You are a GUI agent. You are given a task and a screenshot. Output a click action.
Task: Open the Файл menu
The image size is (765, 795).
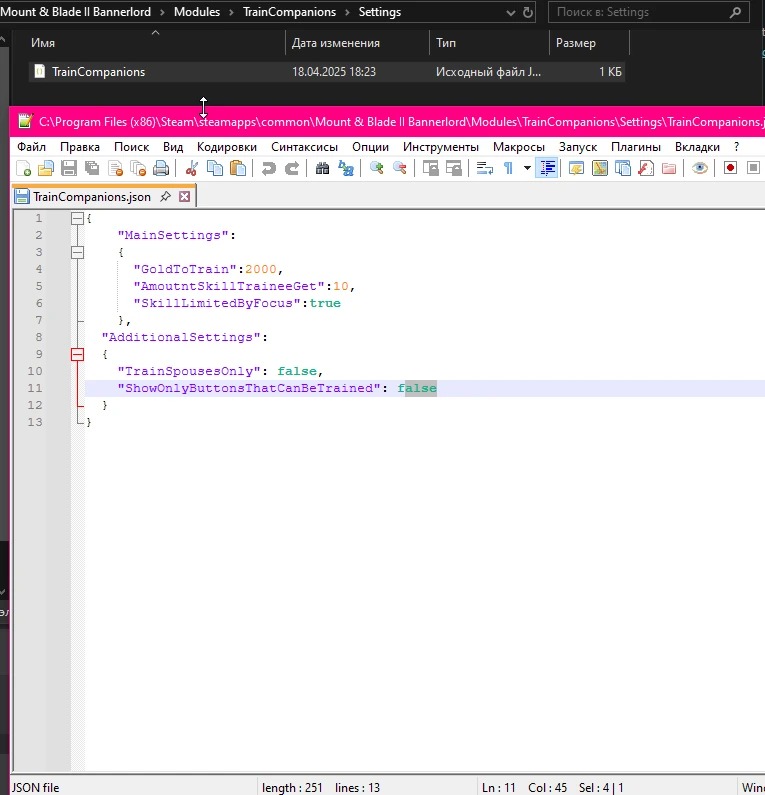click(x=31, y=147)
